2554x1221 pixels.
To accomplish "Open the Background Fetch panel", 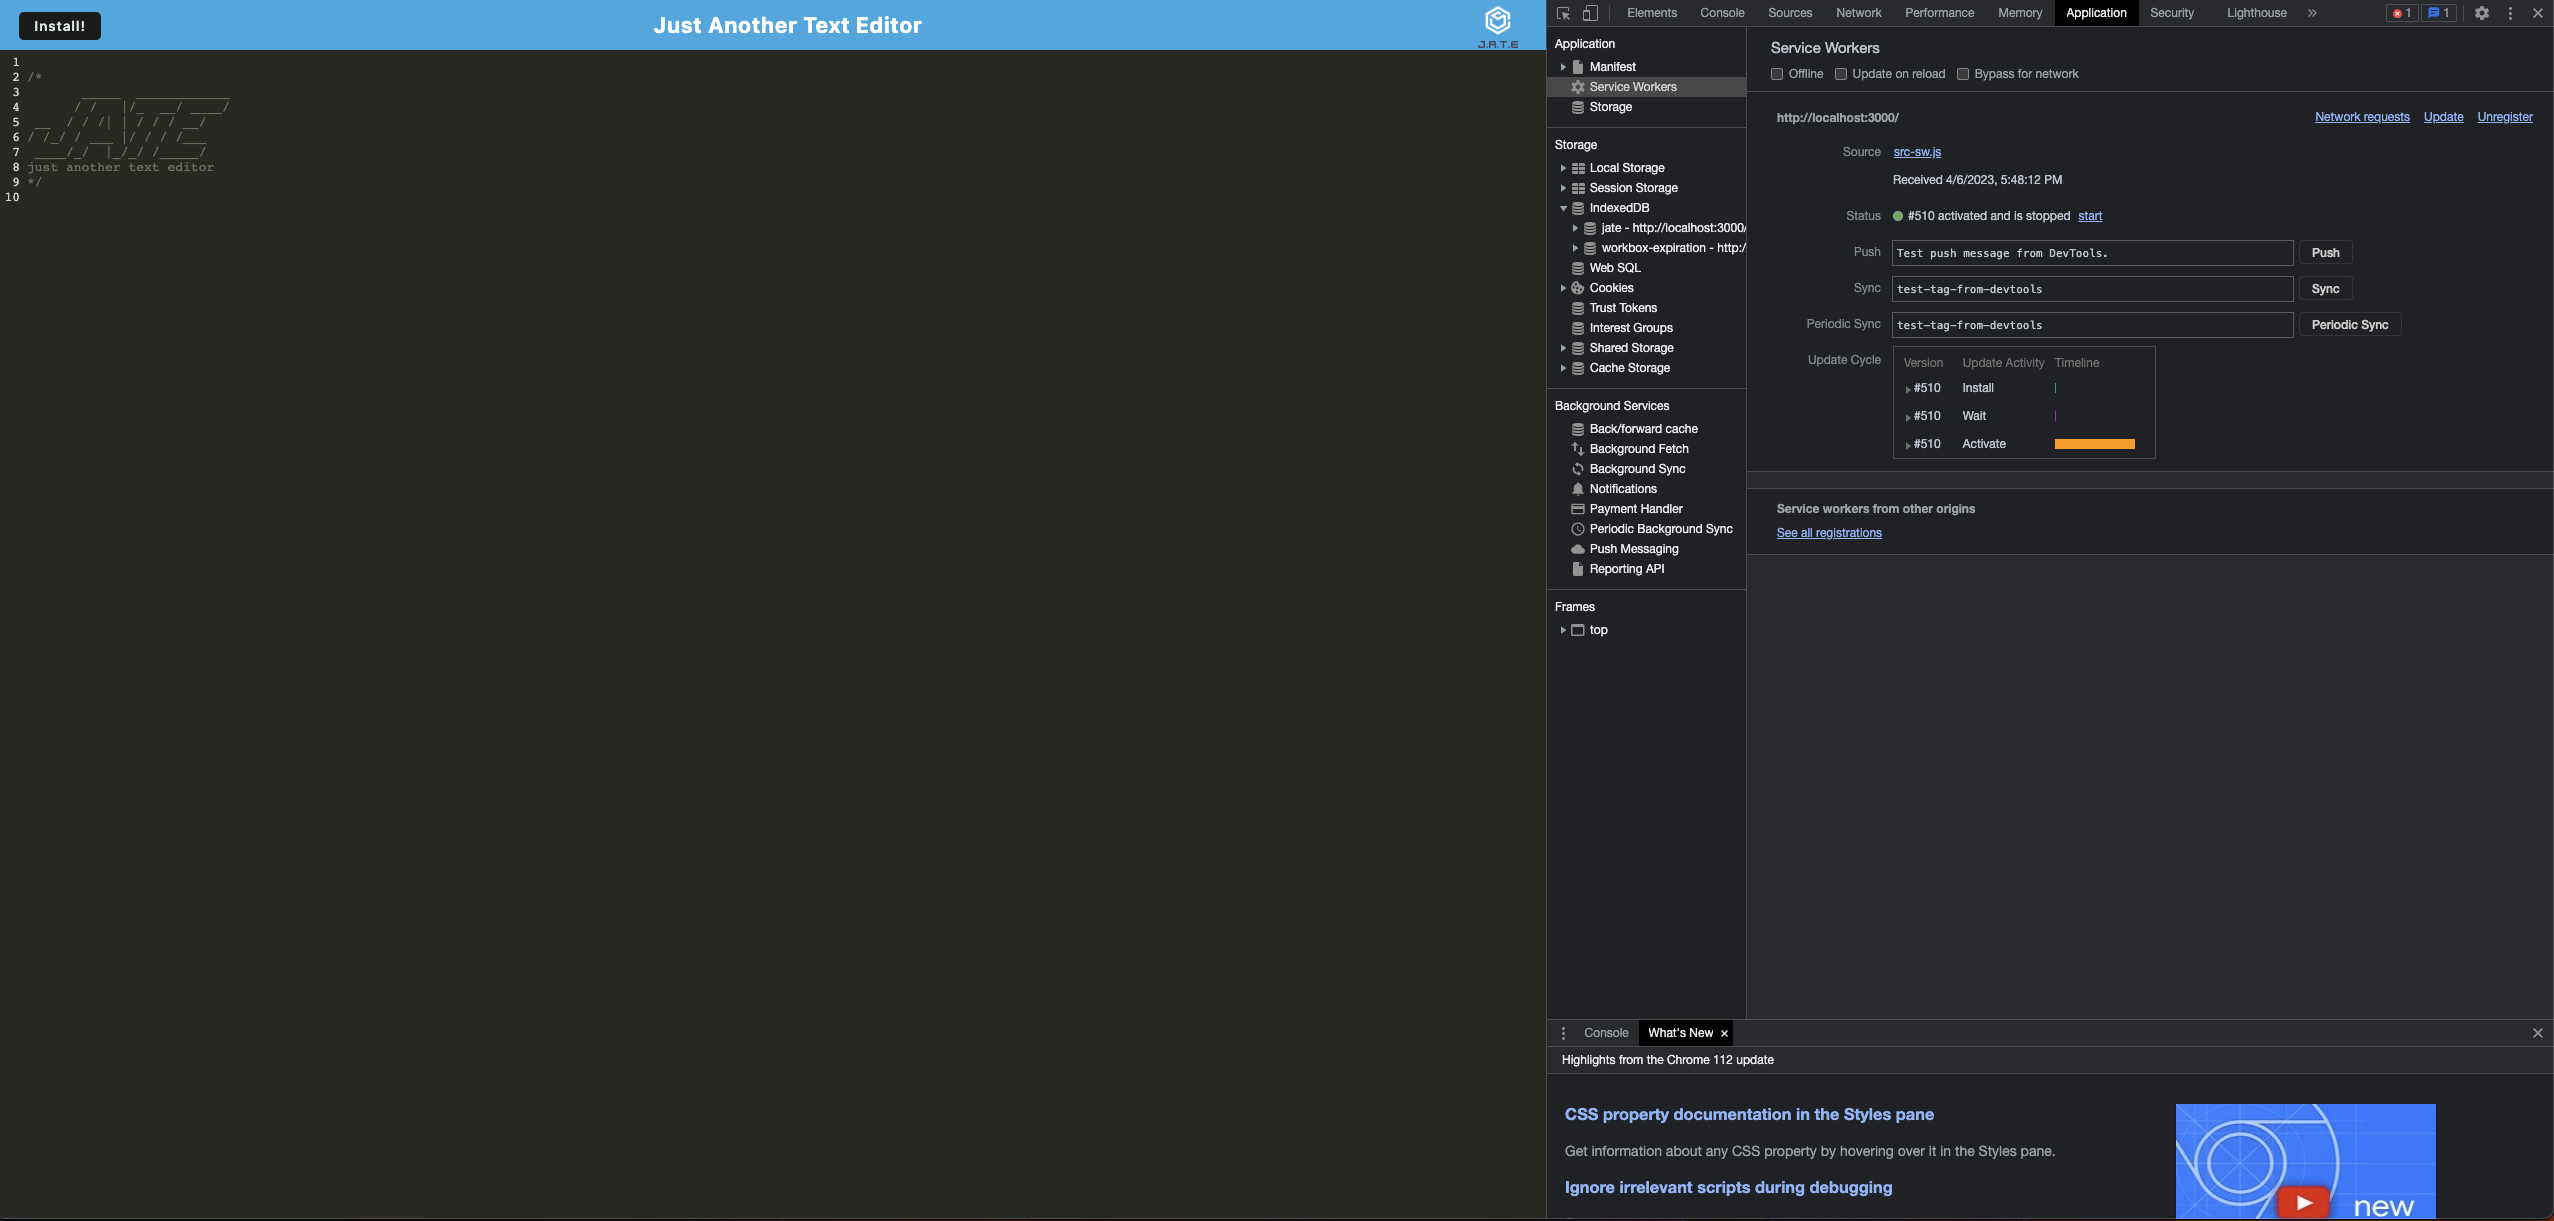I will coord(1641,448).
